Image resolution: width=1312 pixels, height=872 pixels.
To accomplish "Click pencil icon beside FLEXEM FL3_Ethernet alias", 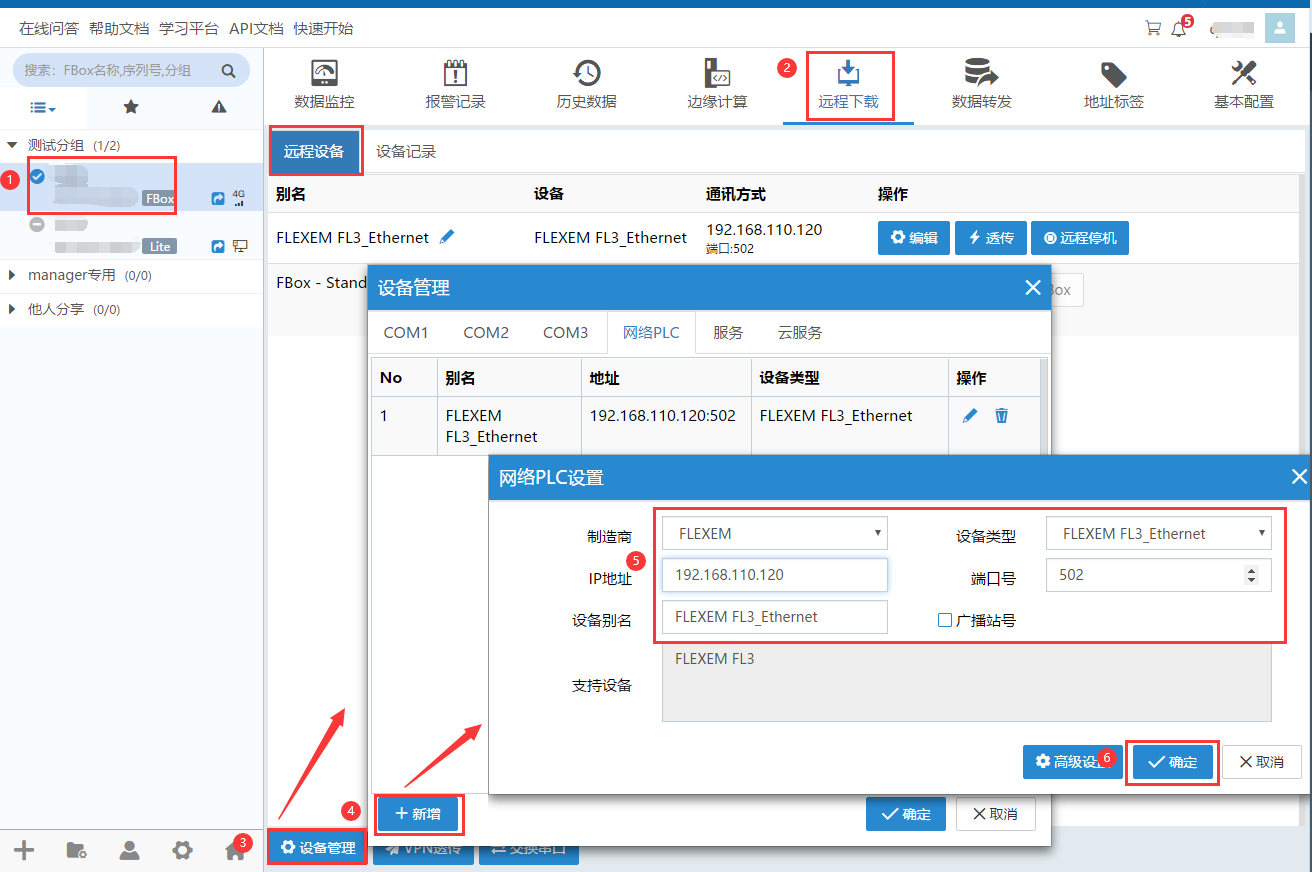I will click(x=447, y=237).
